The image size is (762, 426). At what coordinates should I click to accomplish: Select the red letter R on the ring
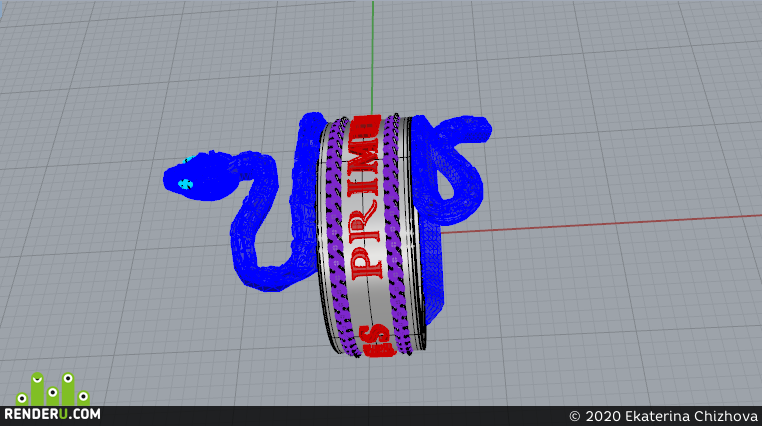tap(365, 222)
